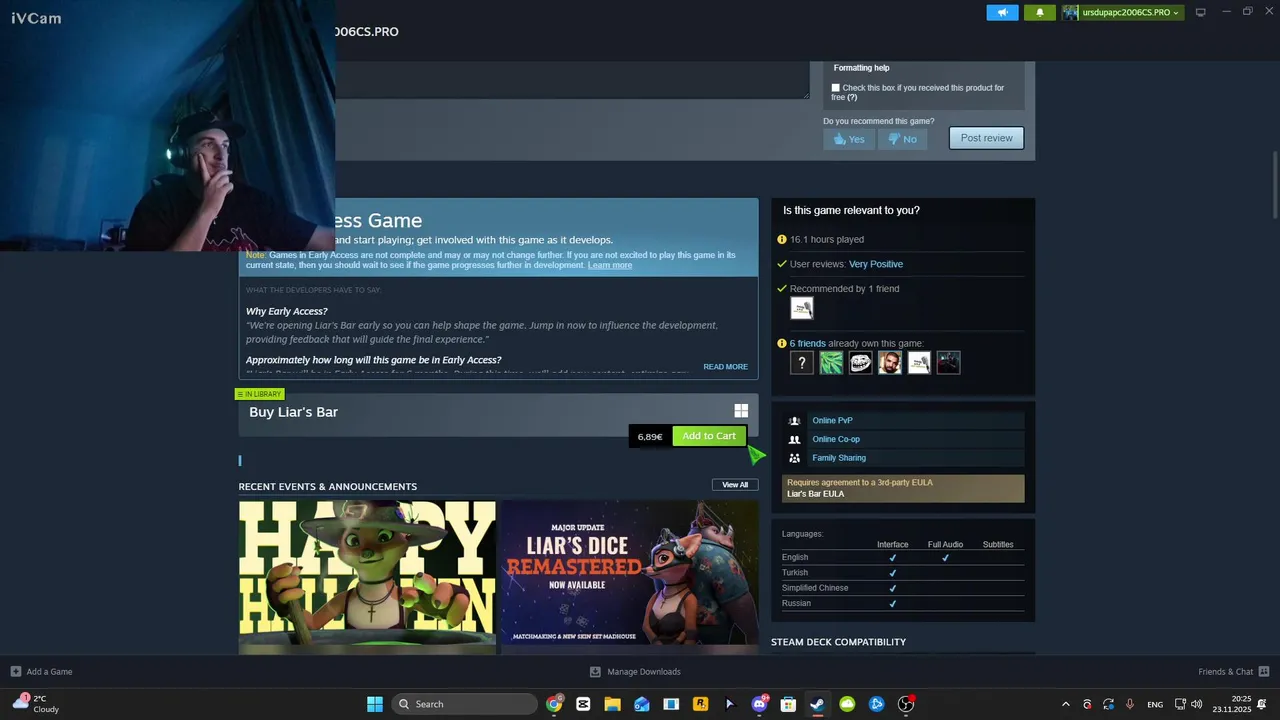Open the Online Co-op category link
The image size is (1280, 720).
click(x=836, y=439)
